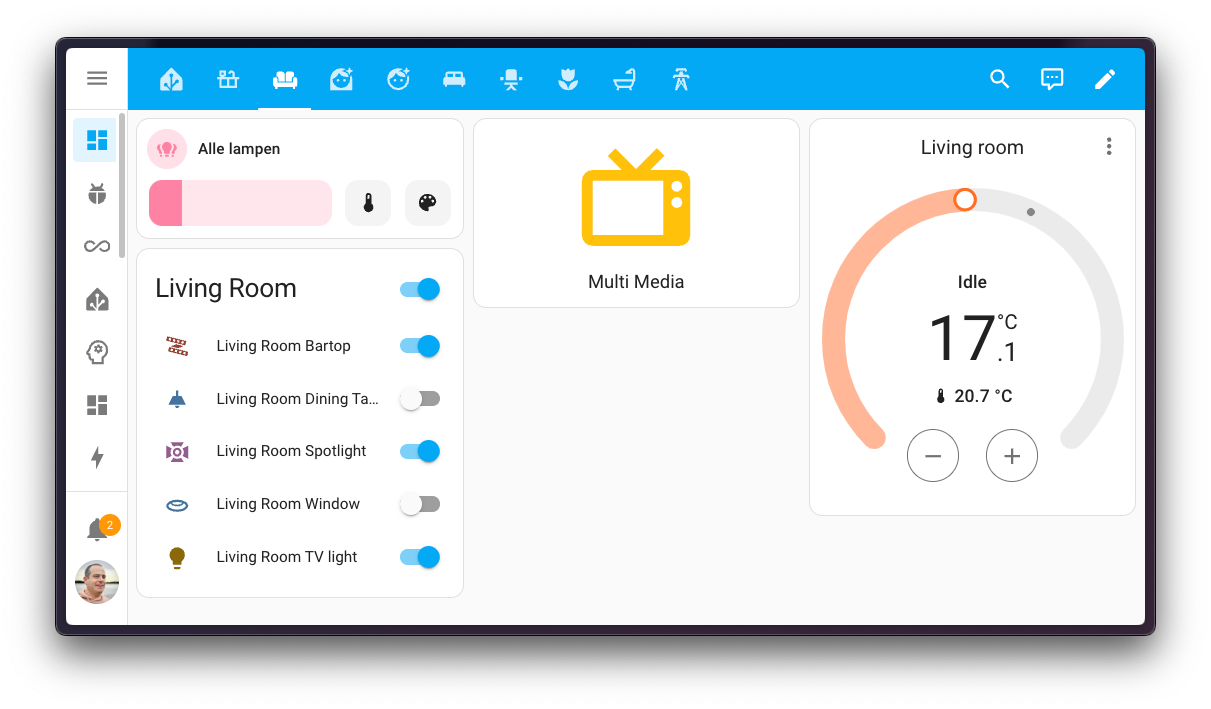Open the hamburger menu in the sidebar
The height and width of the screenshot is (709, 1211).
click(96, 78)
